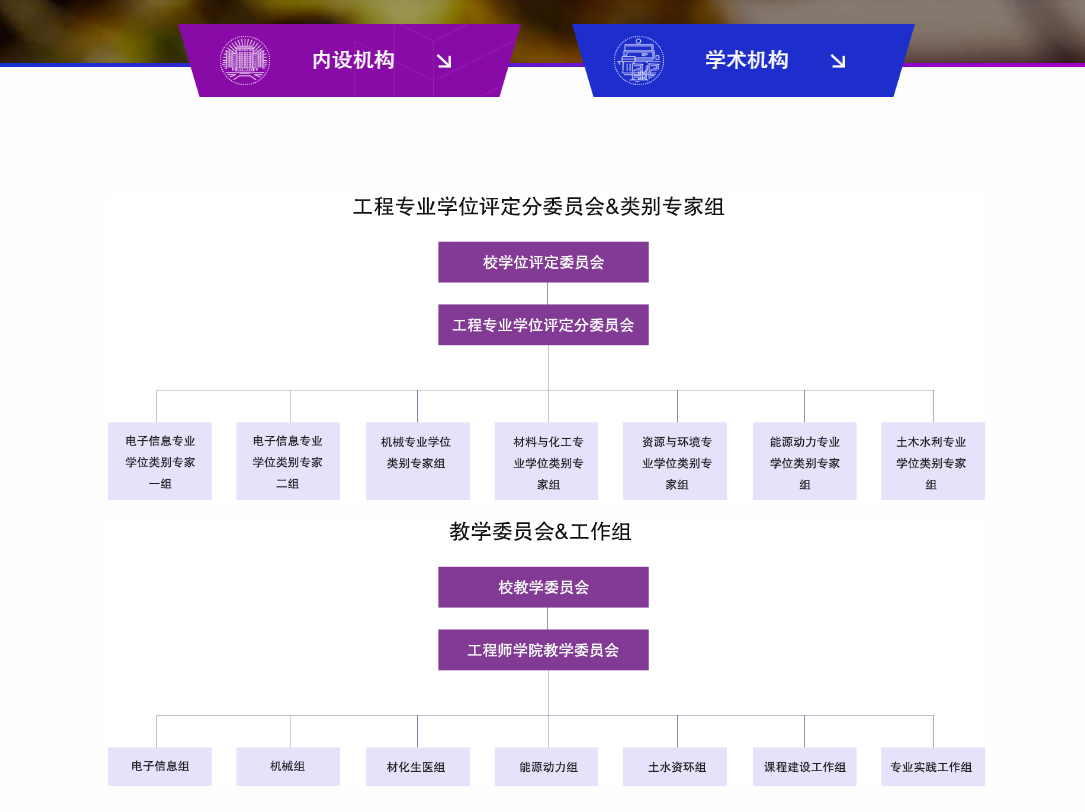Click 电子信息专业学位类别专家一组 box
The image size is (1085, 812).
[x=160, y=461]
